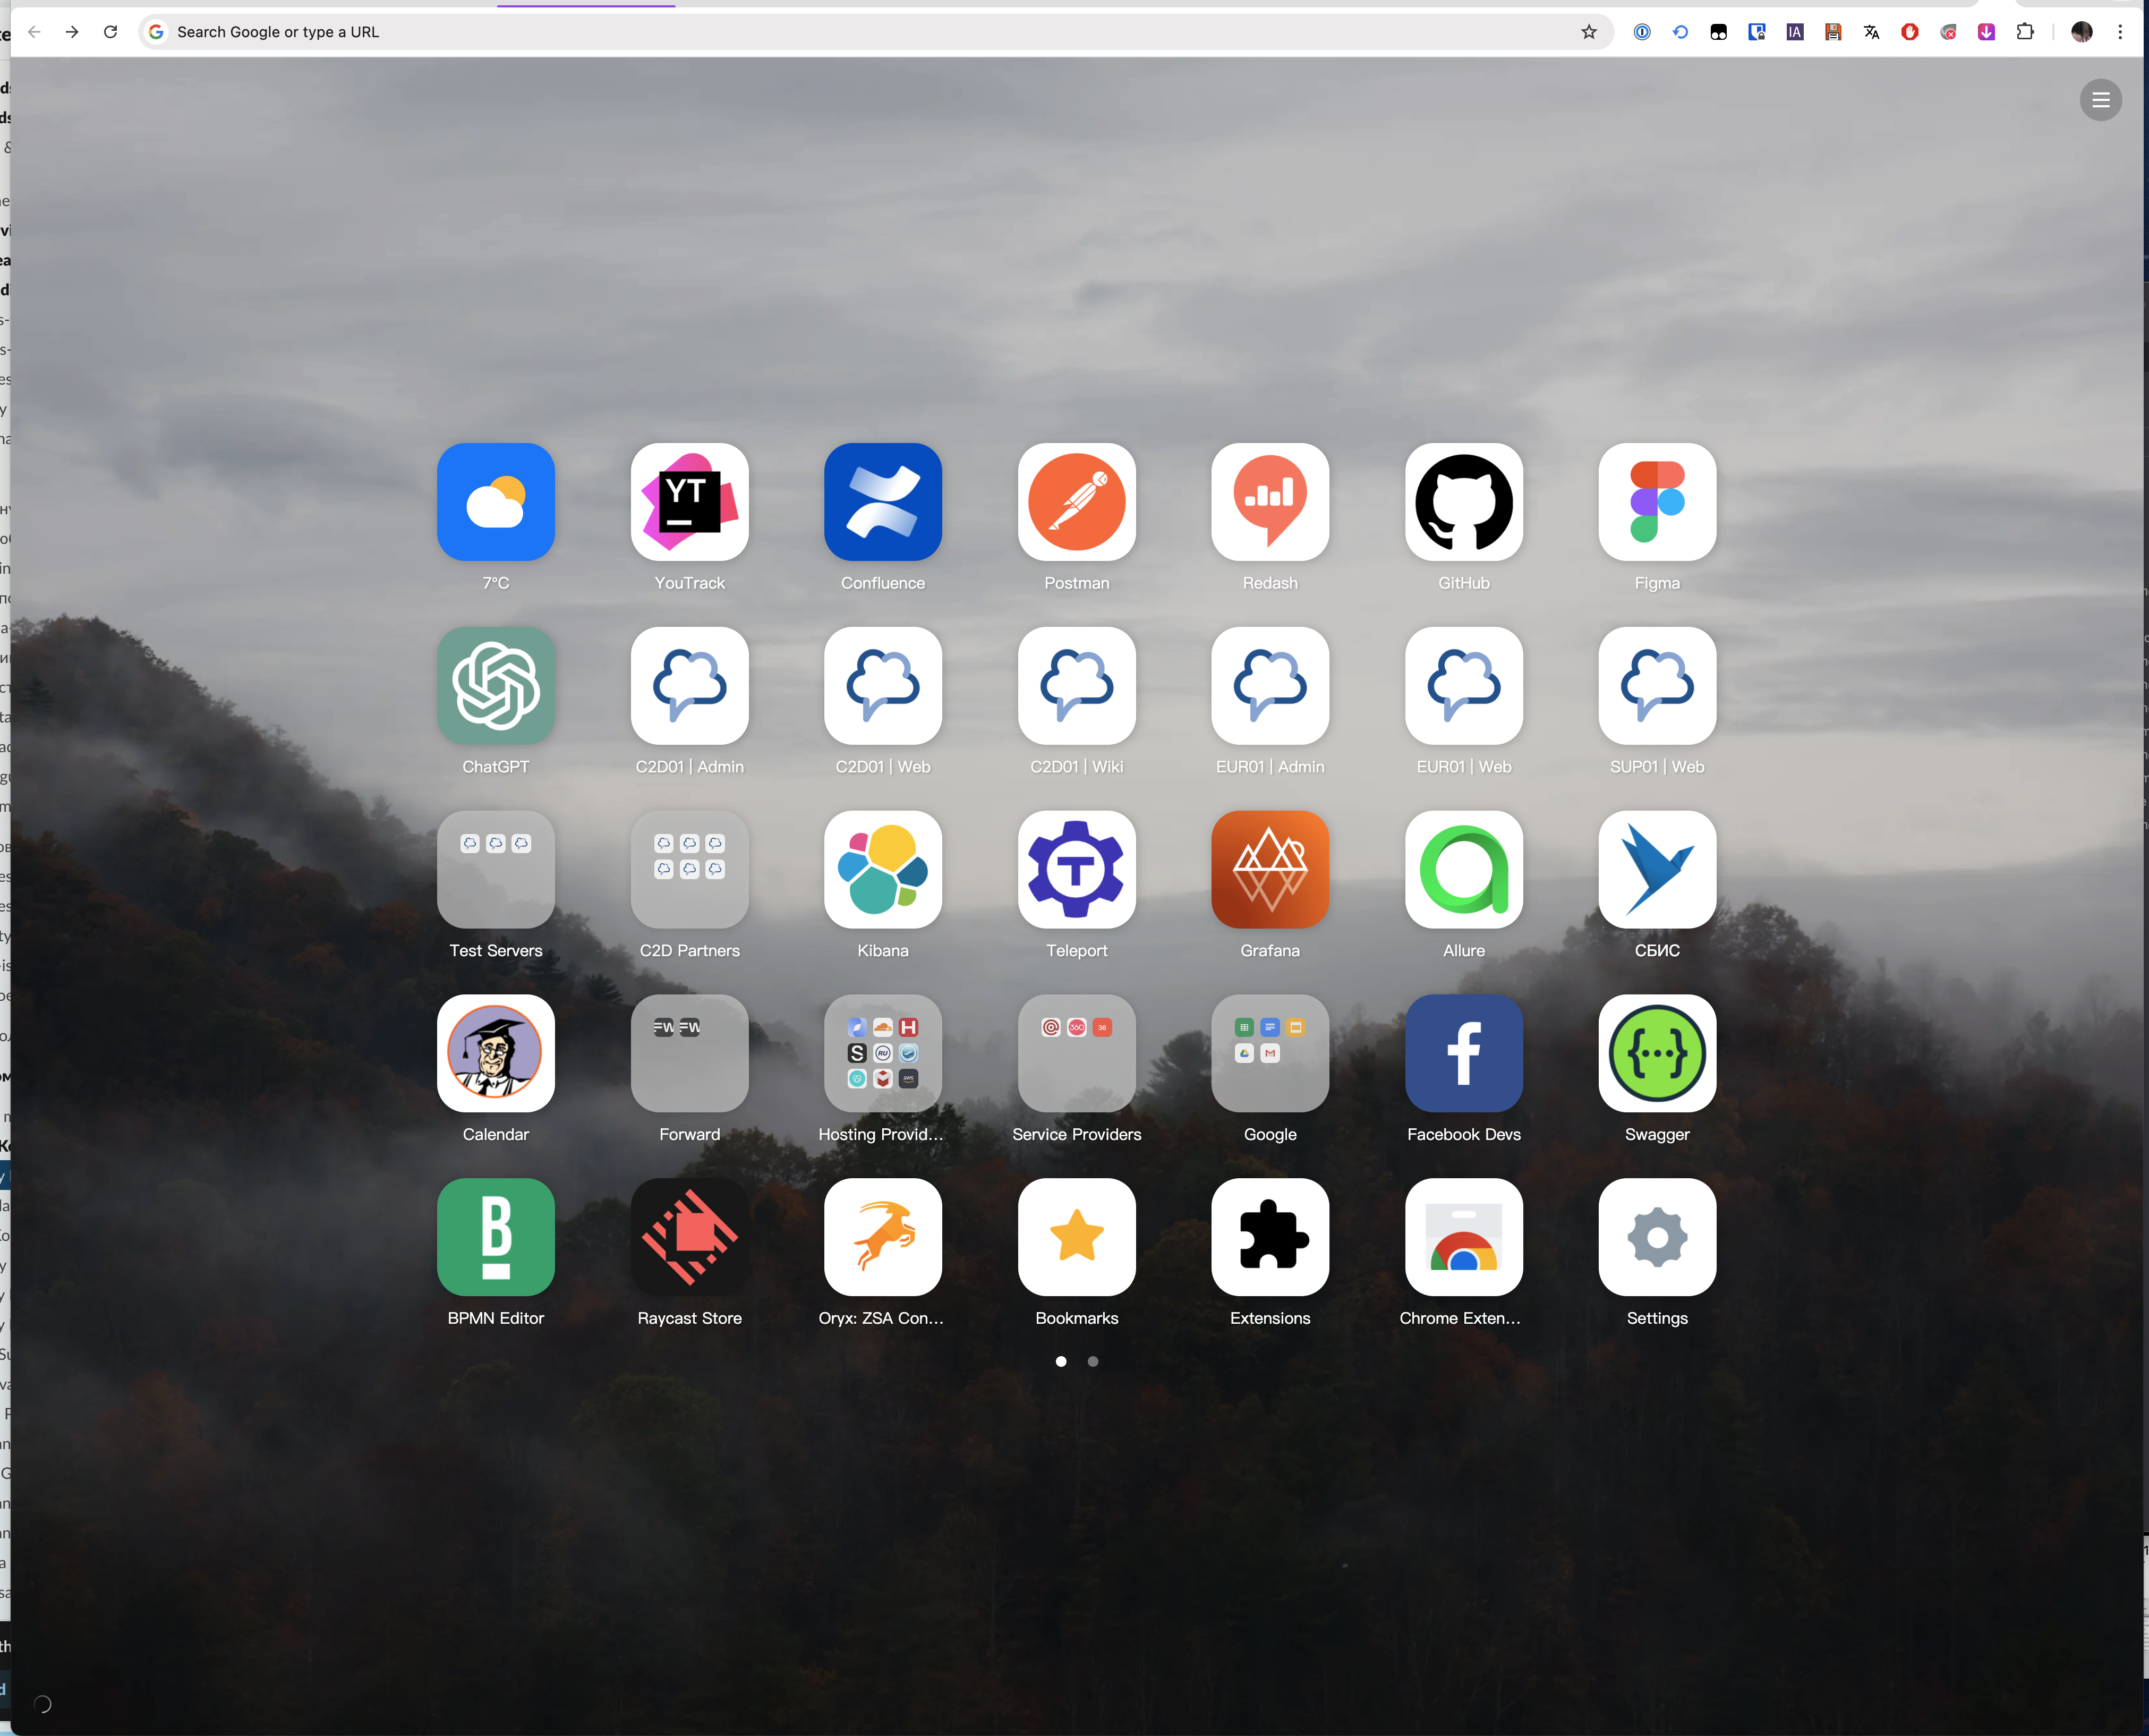Expand the Test Servers folder

tap(495, 869)
